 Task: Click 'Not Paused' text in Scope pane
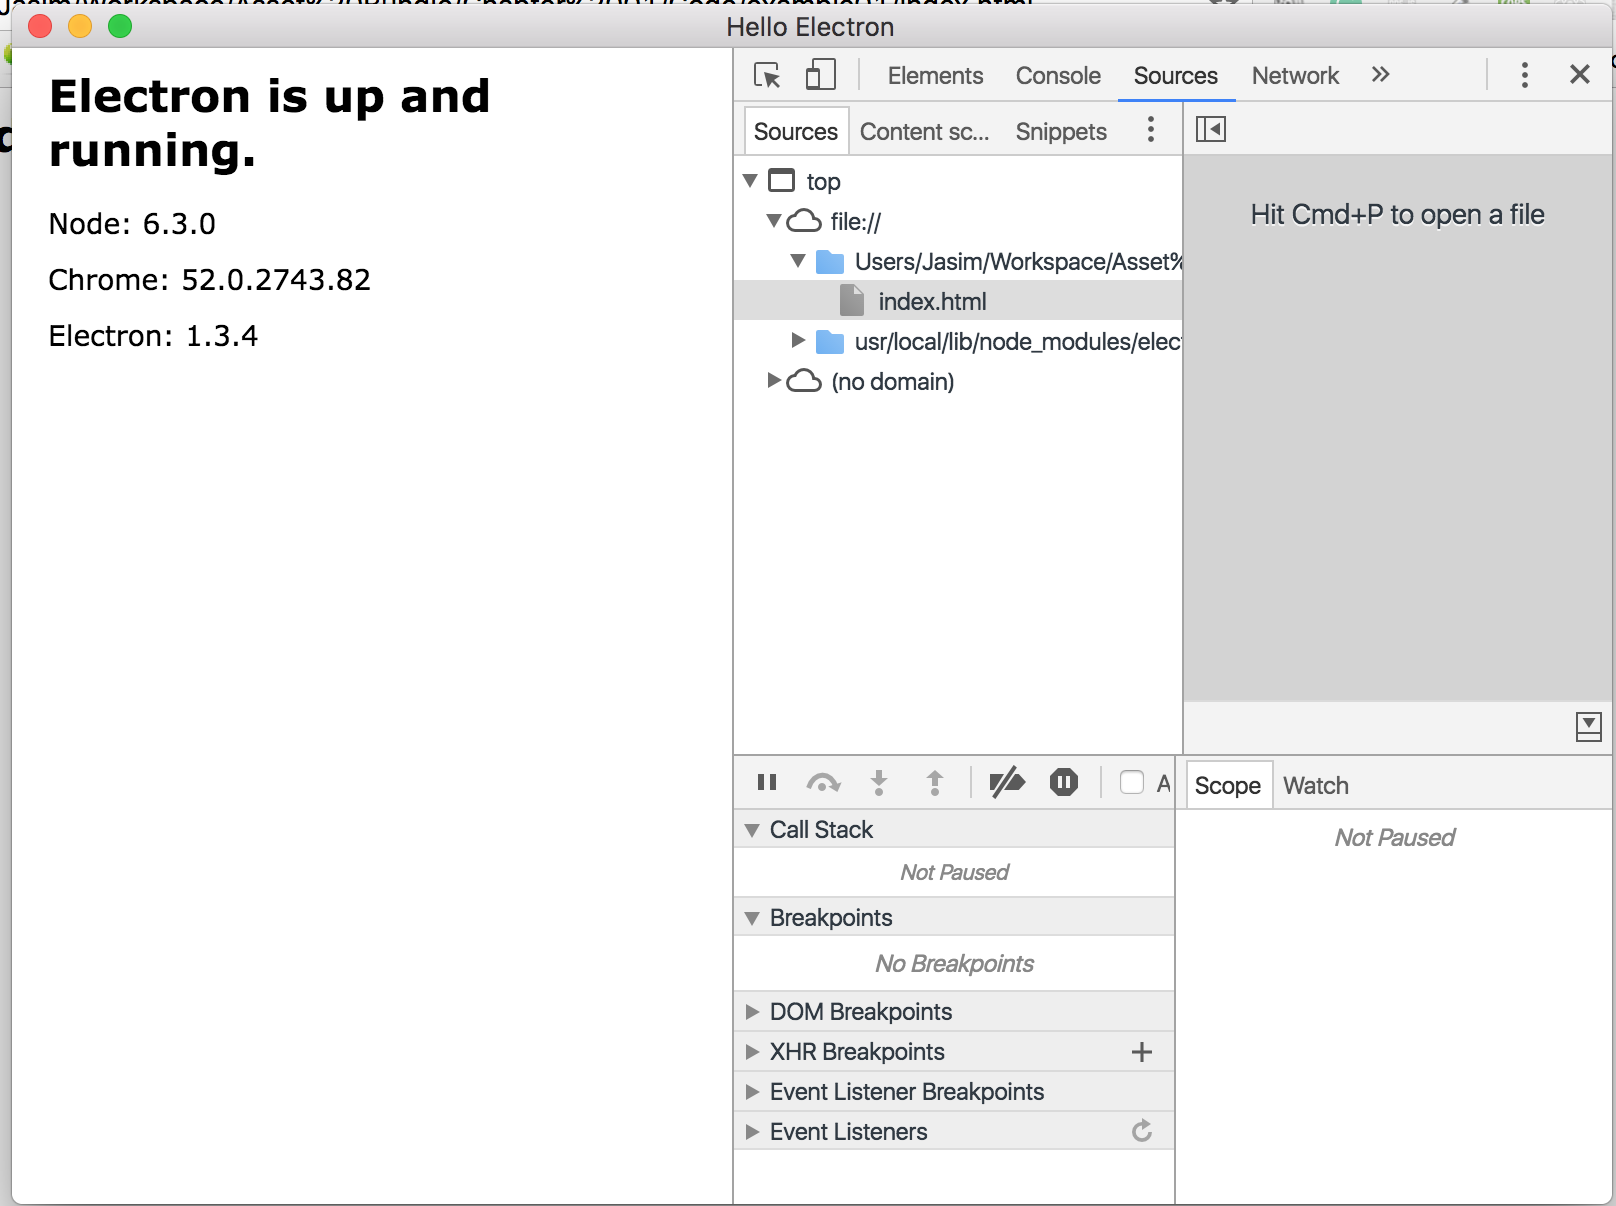tap(1395, 837)
